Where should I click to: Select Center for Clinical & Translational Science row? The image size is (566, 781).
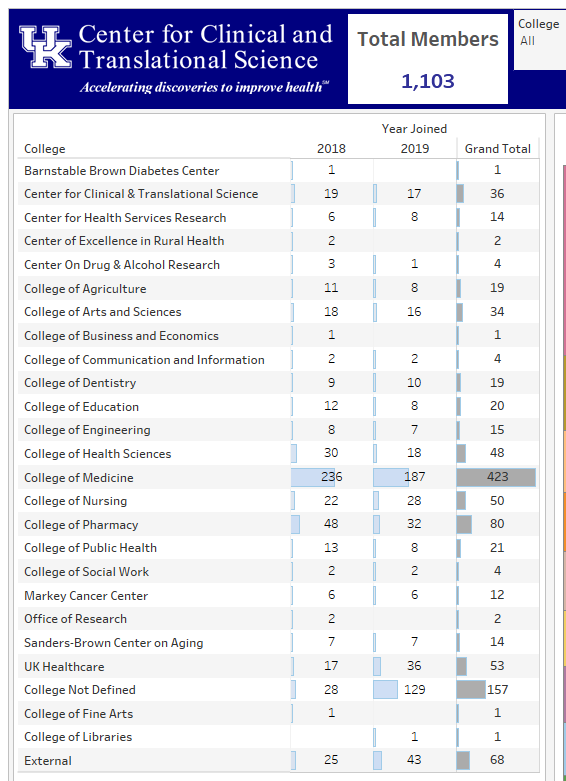pos(141,194)
